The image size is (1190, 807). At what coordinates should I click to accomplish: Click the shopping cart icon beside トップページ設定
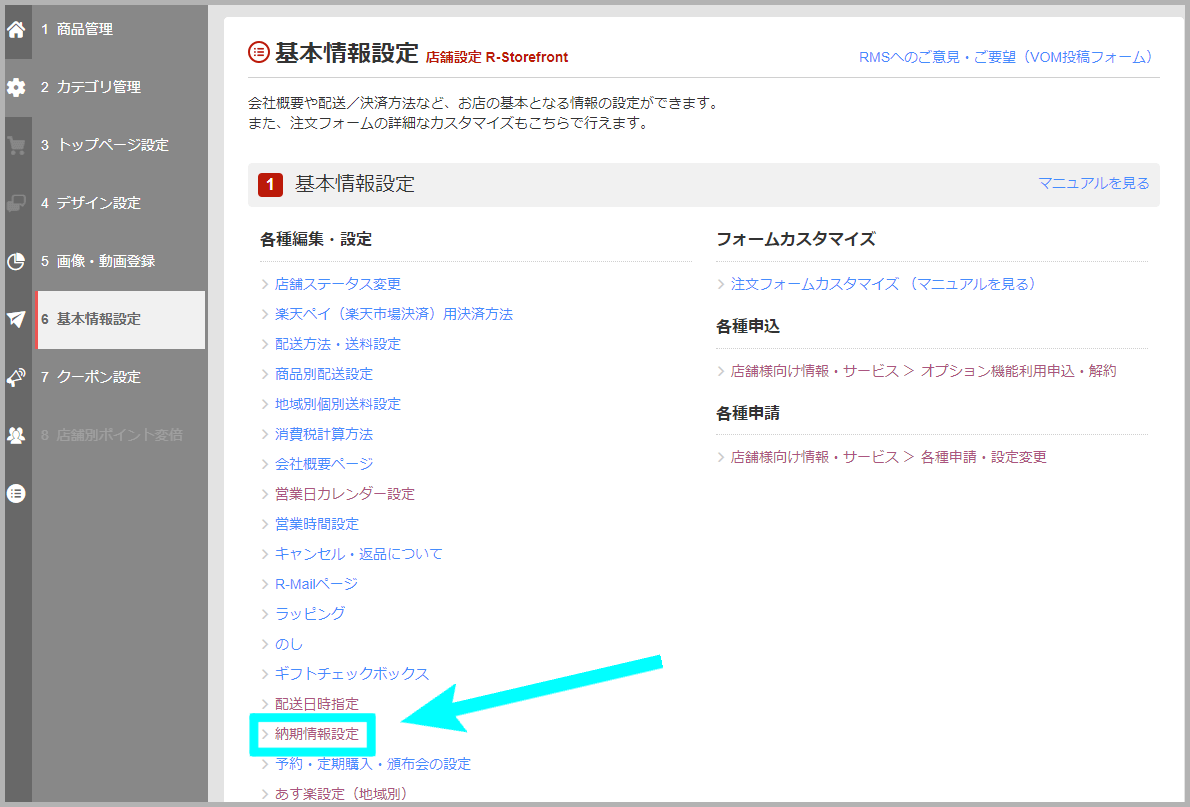point(16,146)
